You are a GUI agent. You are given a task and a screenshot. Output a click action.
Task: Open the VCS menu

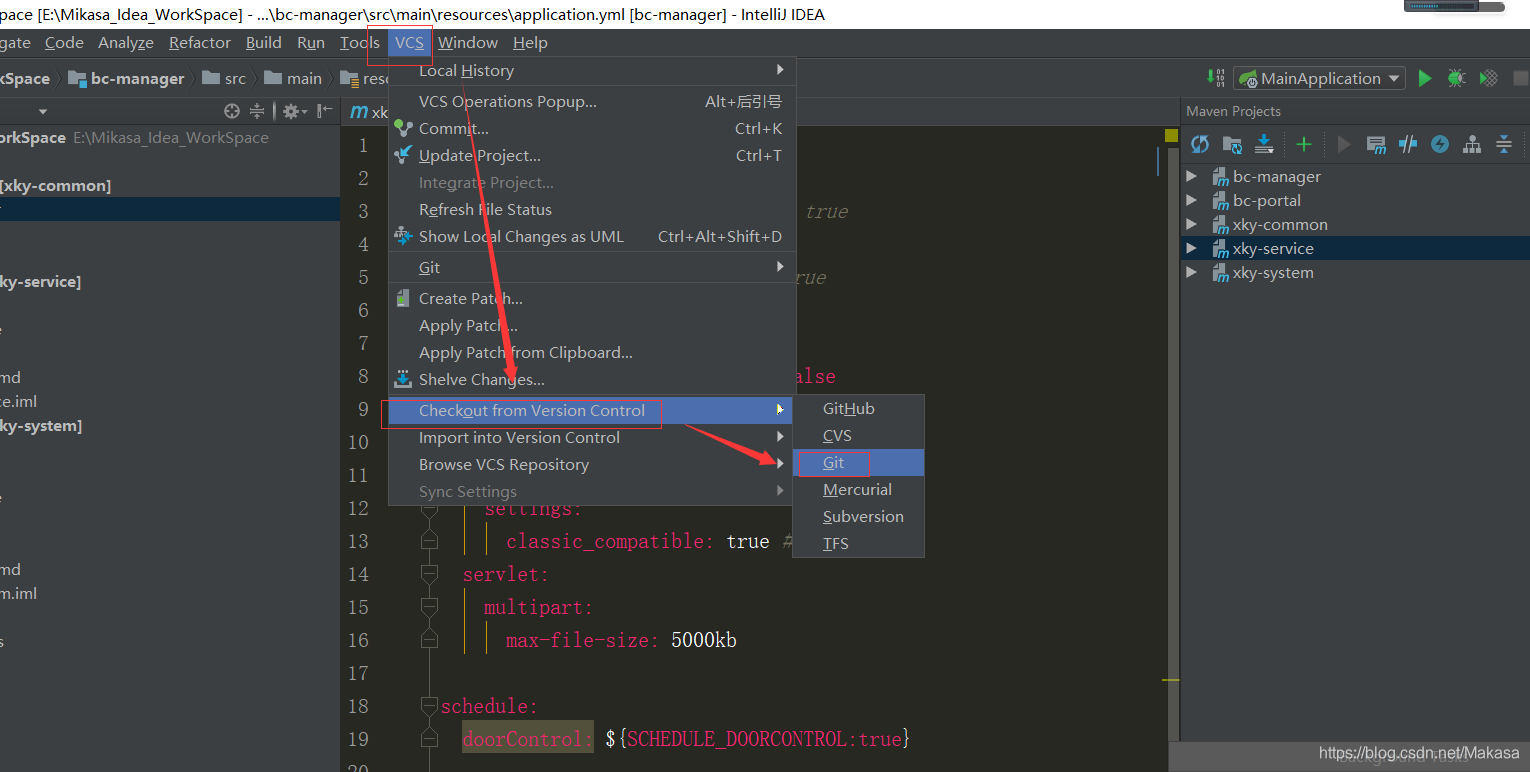(409, 42)
